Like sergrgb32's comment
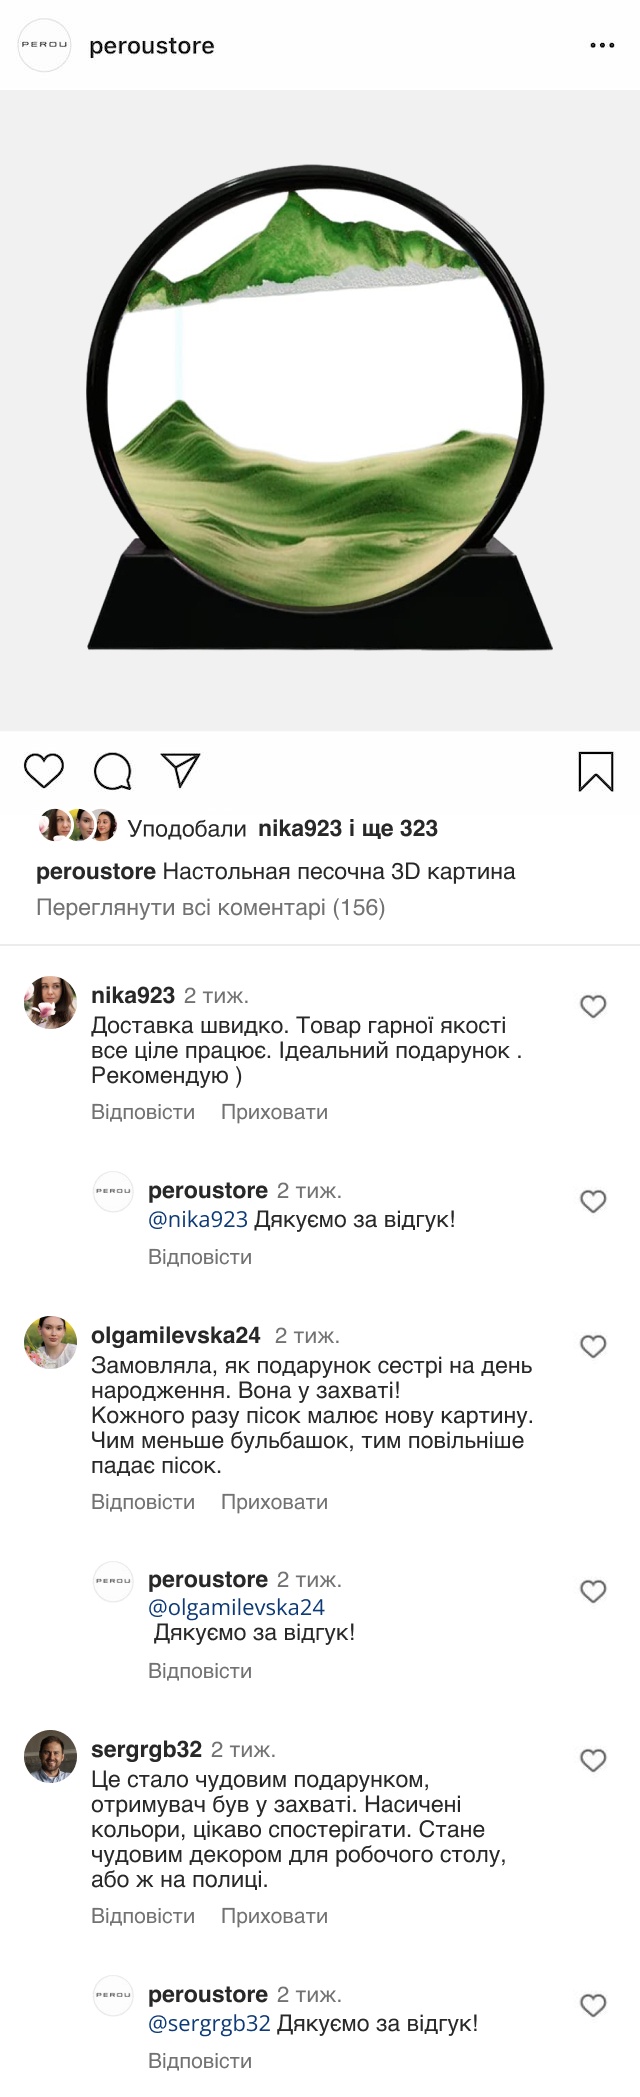Screen dimensions: 640x2097 pos(593,1761)
